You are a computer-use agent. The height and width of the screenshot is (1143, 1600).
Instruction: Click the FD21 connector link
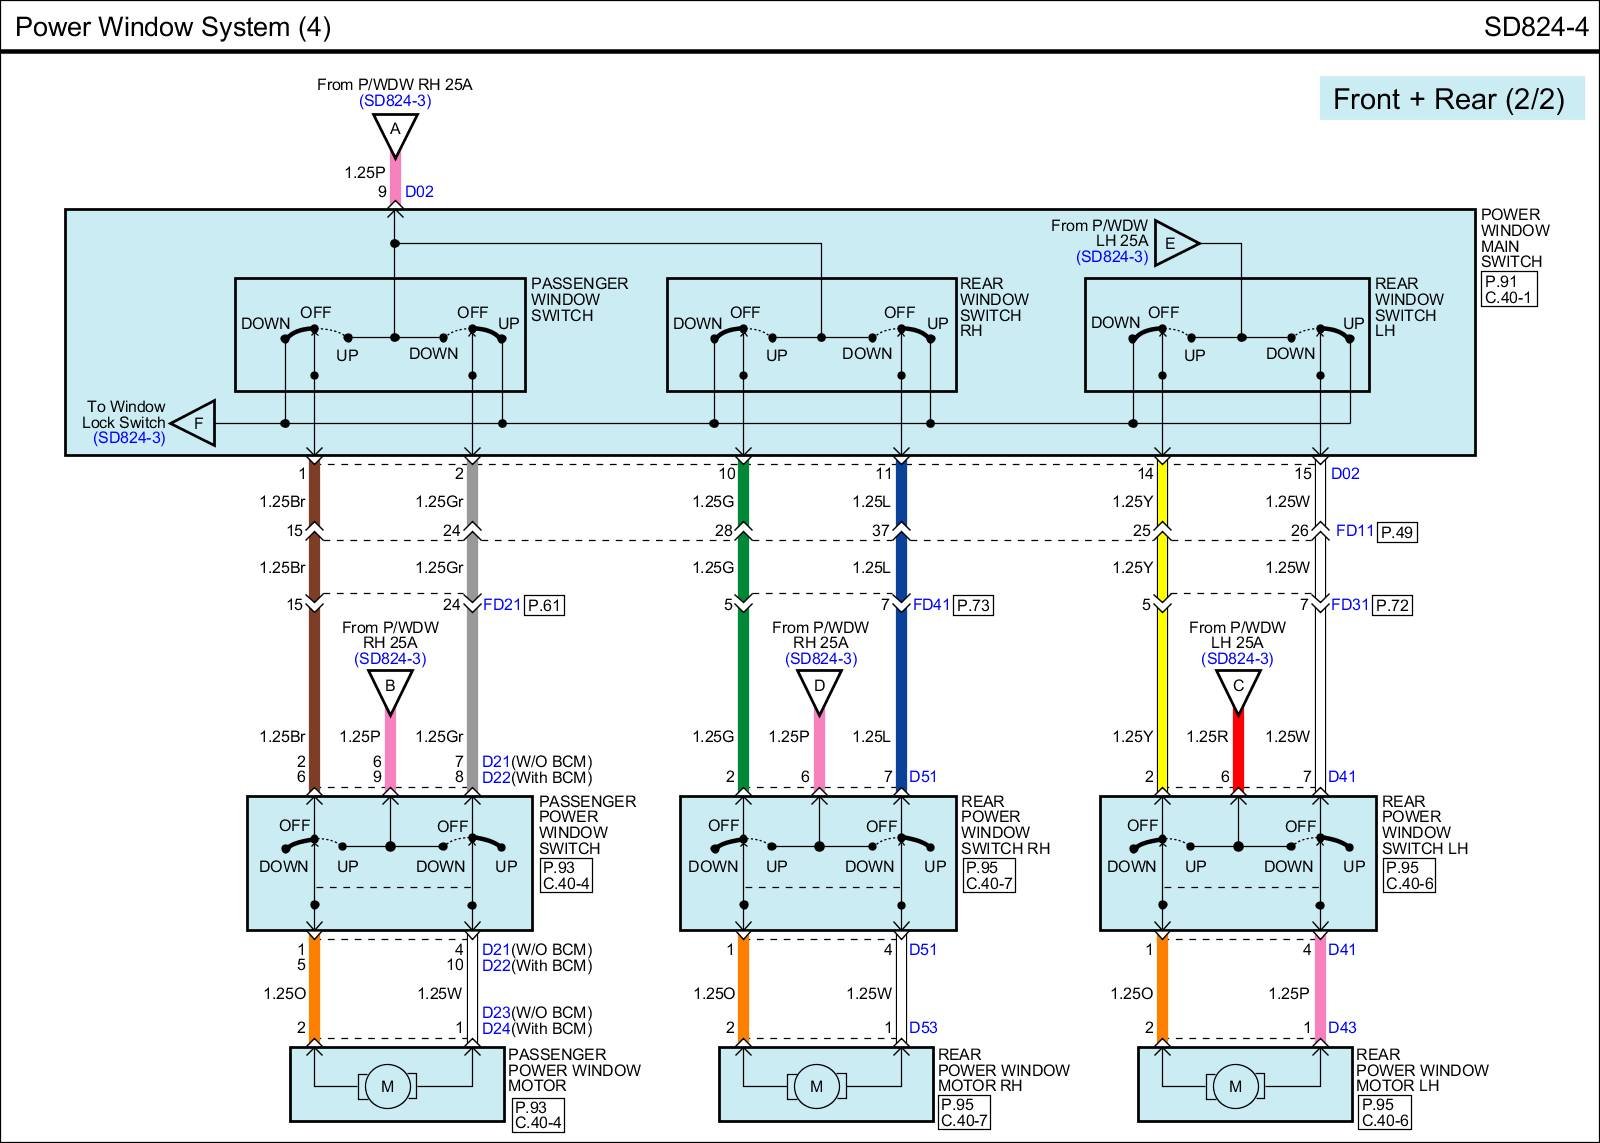pyautogui.click(x=501, y=605)
